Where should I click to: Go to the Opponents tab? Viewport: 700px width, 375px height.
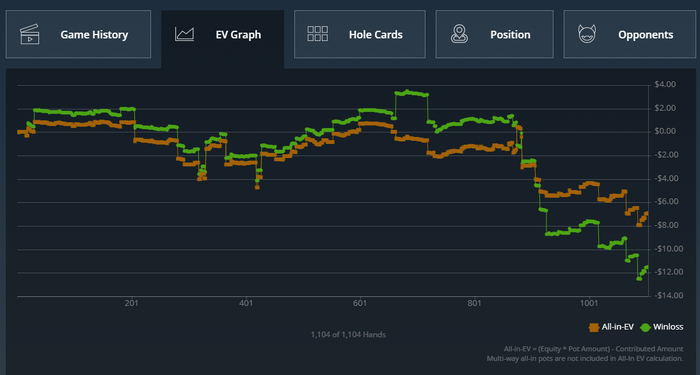[x=630, y=34]
